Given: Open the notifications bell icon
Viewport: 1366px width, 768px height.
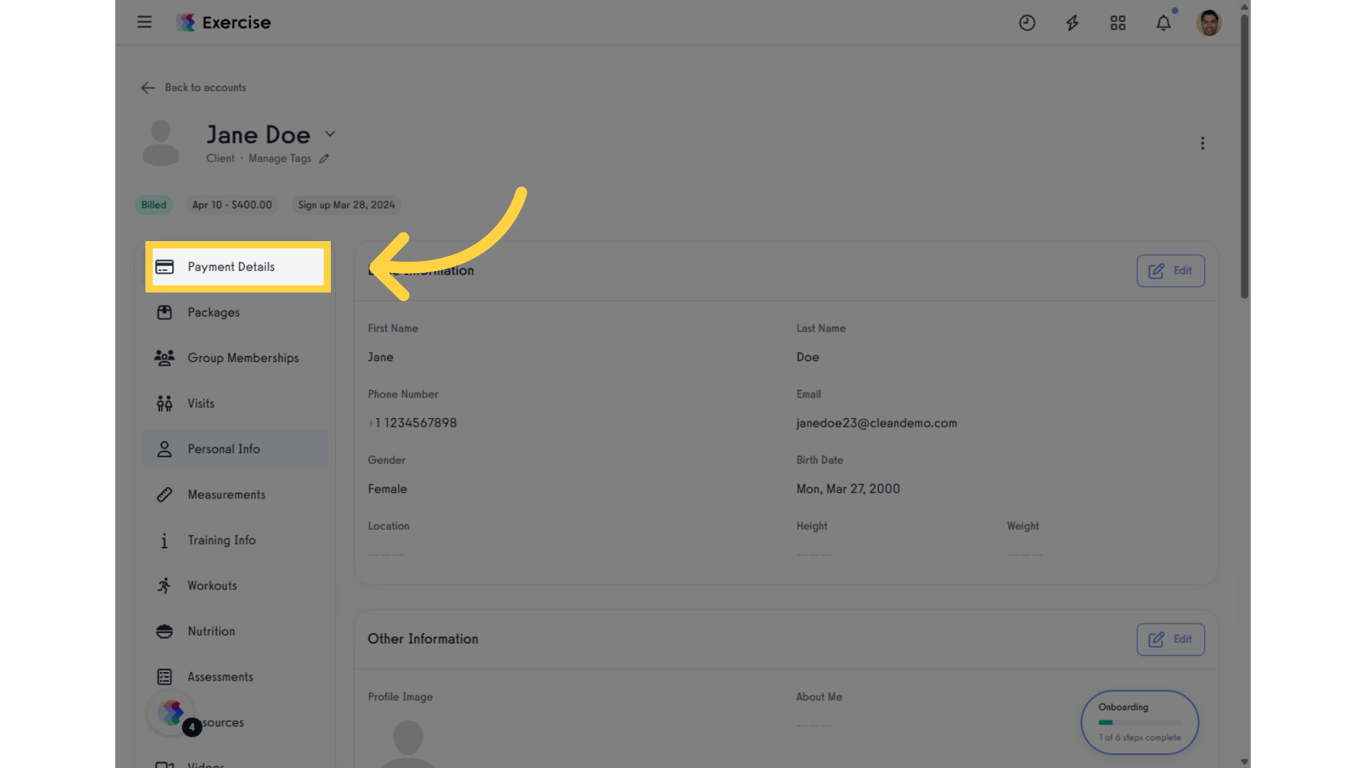Looking at the screenshot, I should 1163,22.
